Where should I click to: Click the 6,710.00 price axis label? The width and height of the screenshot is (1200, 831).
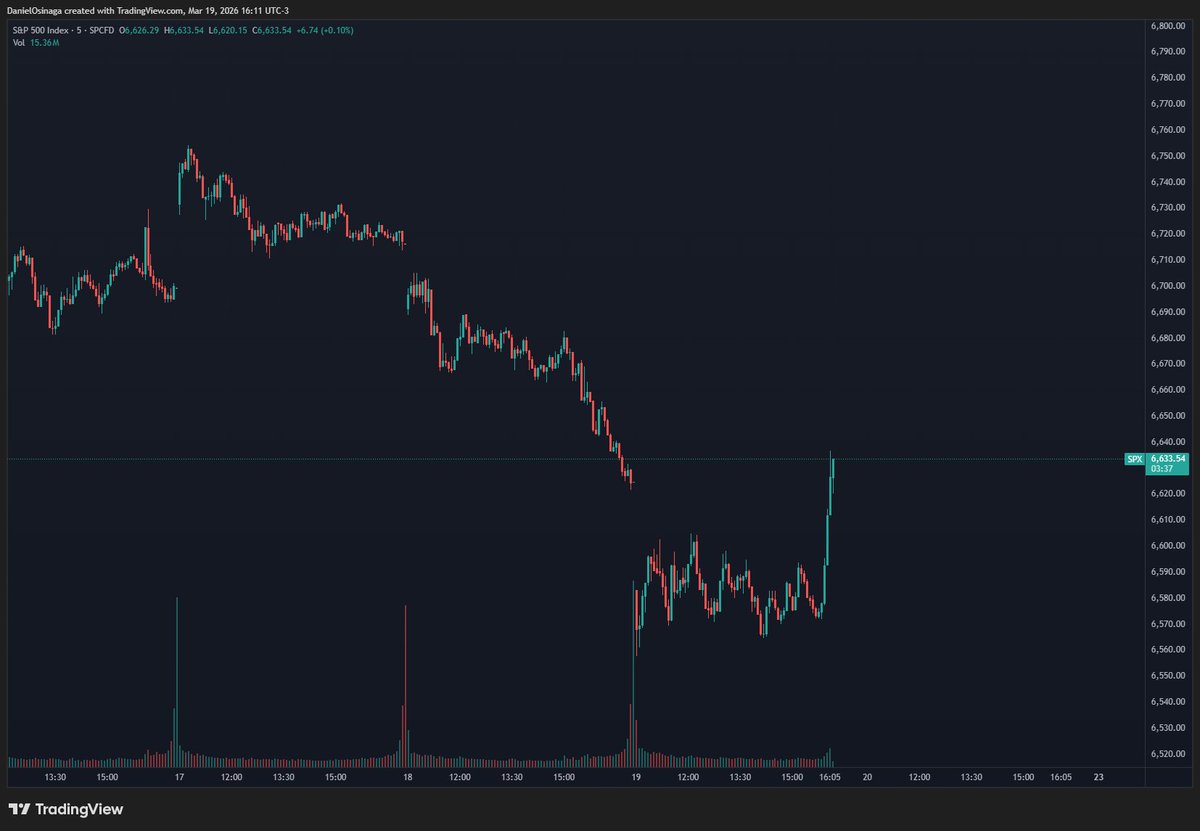[1168, 260]
